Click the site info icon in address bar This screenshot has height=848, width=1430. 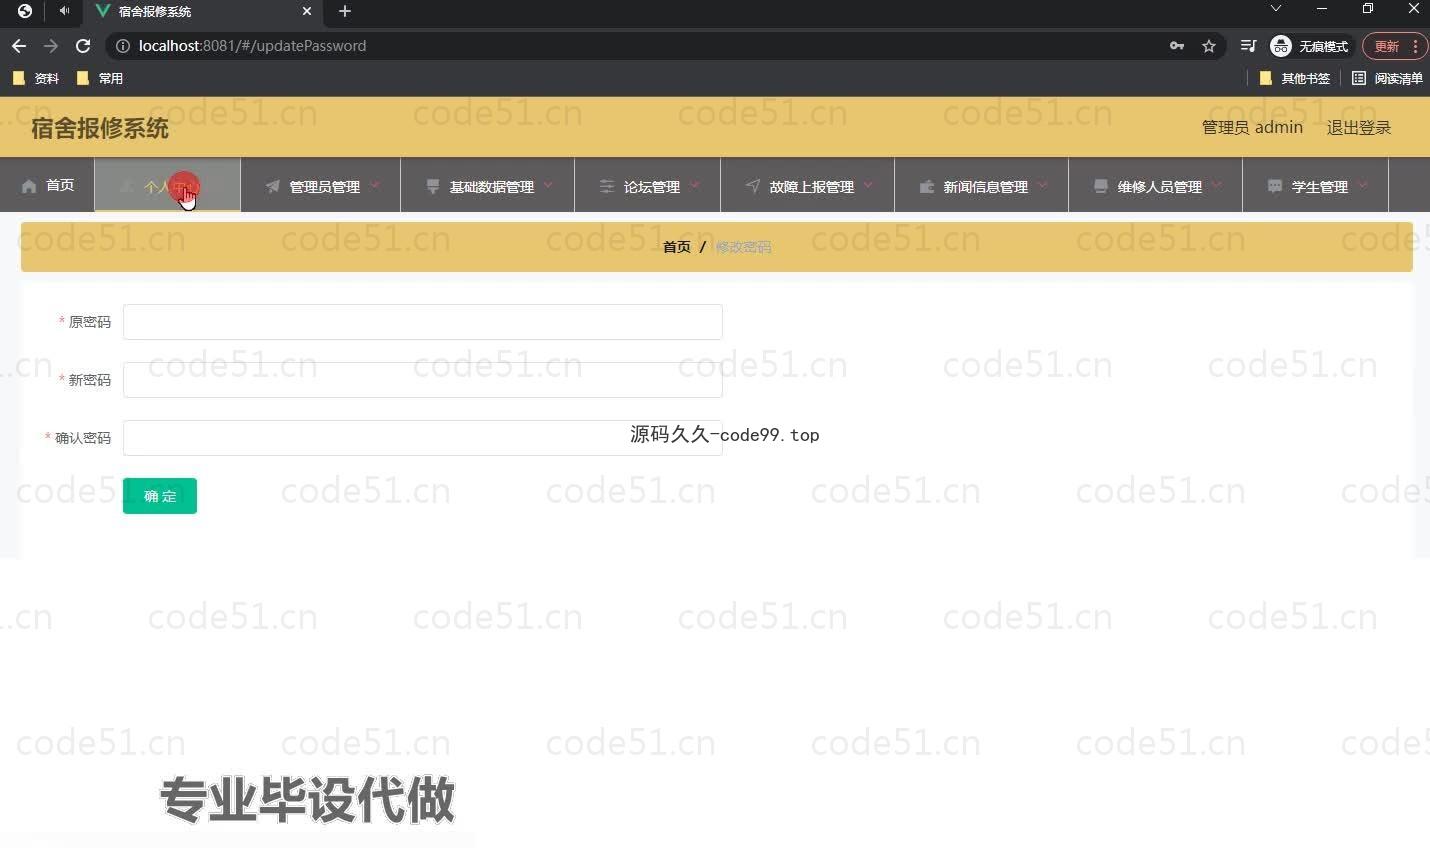(123, 46)
